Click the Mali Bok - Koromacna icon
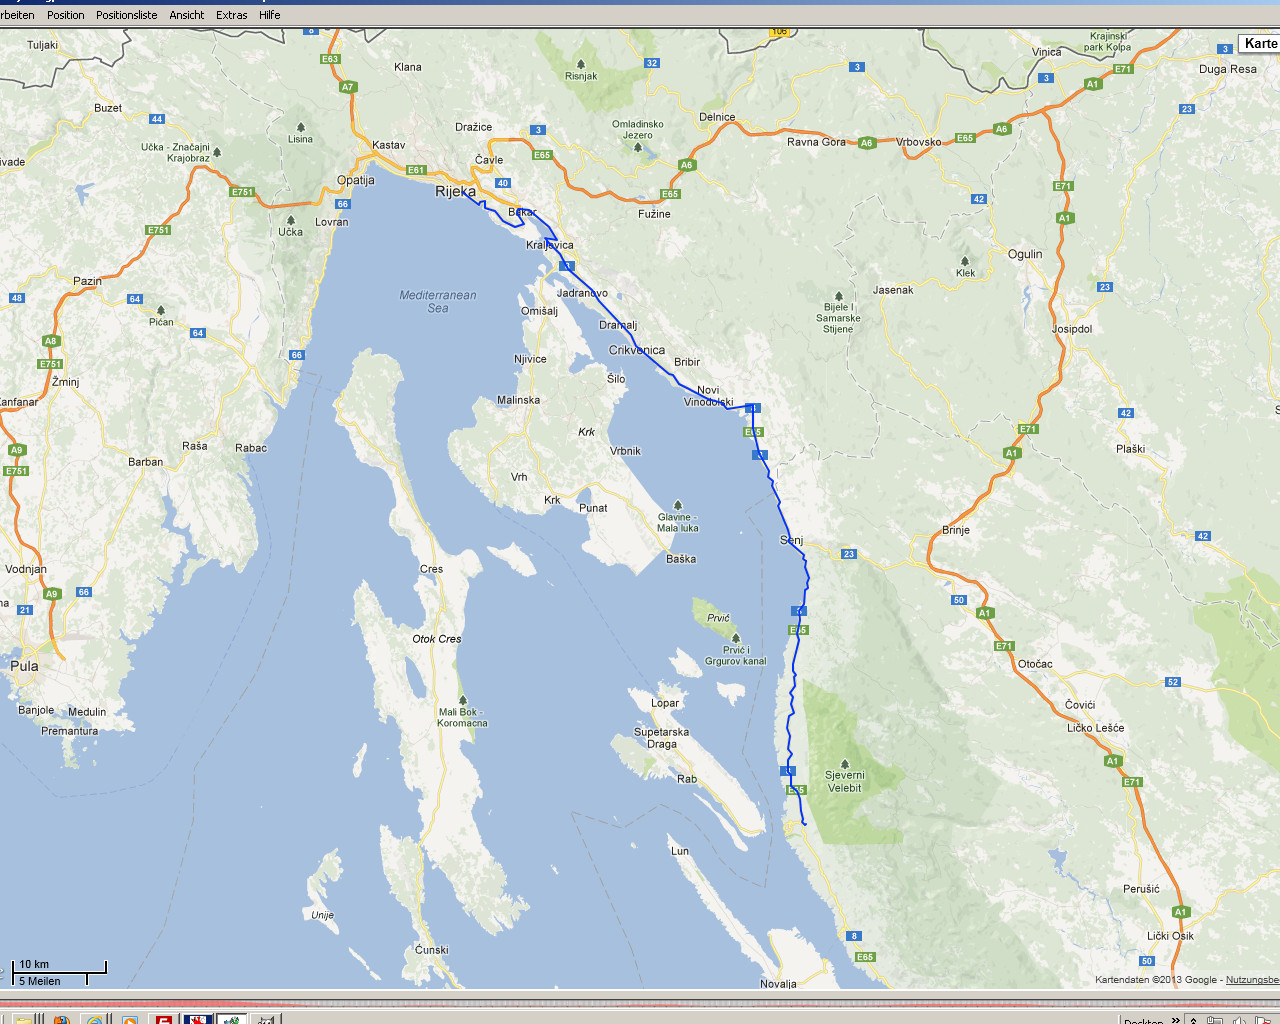The image size is (1280, 1024). [x=462, y=700]
